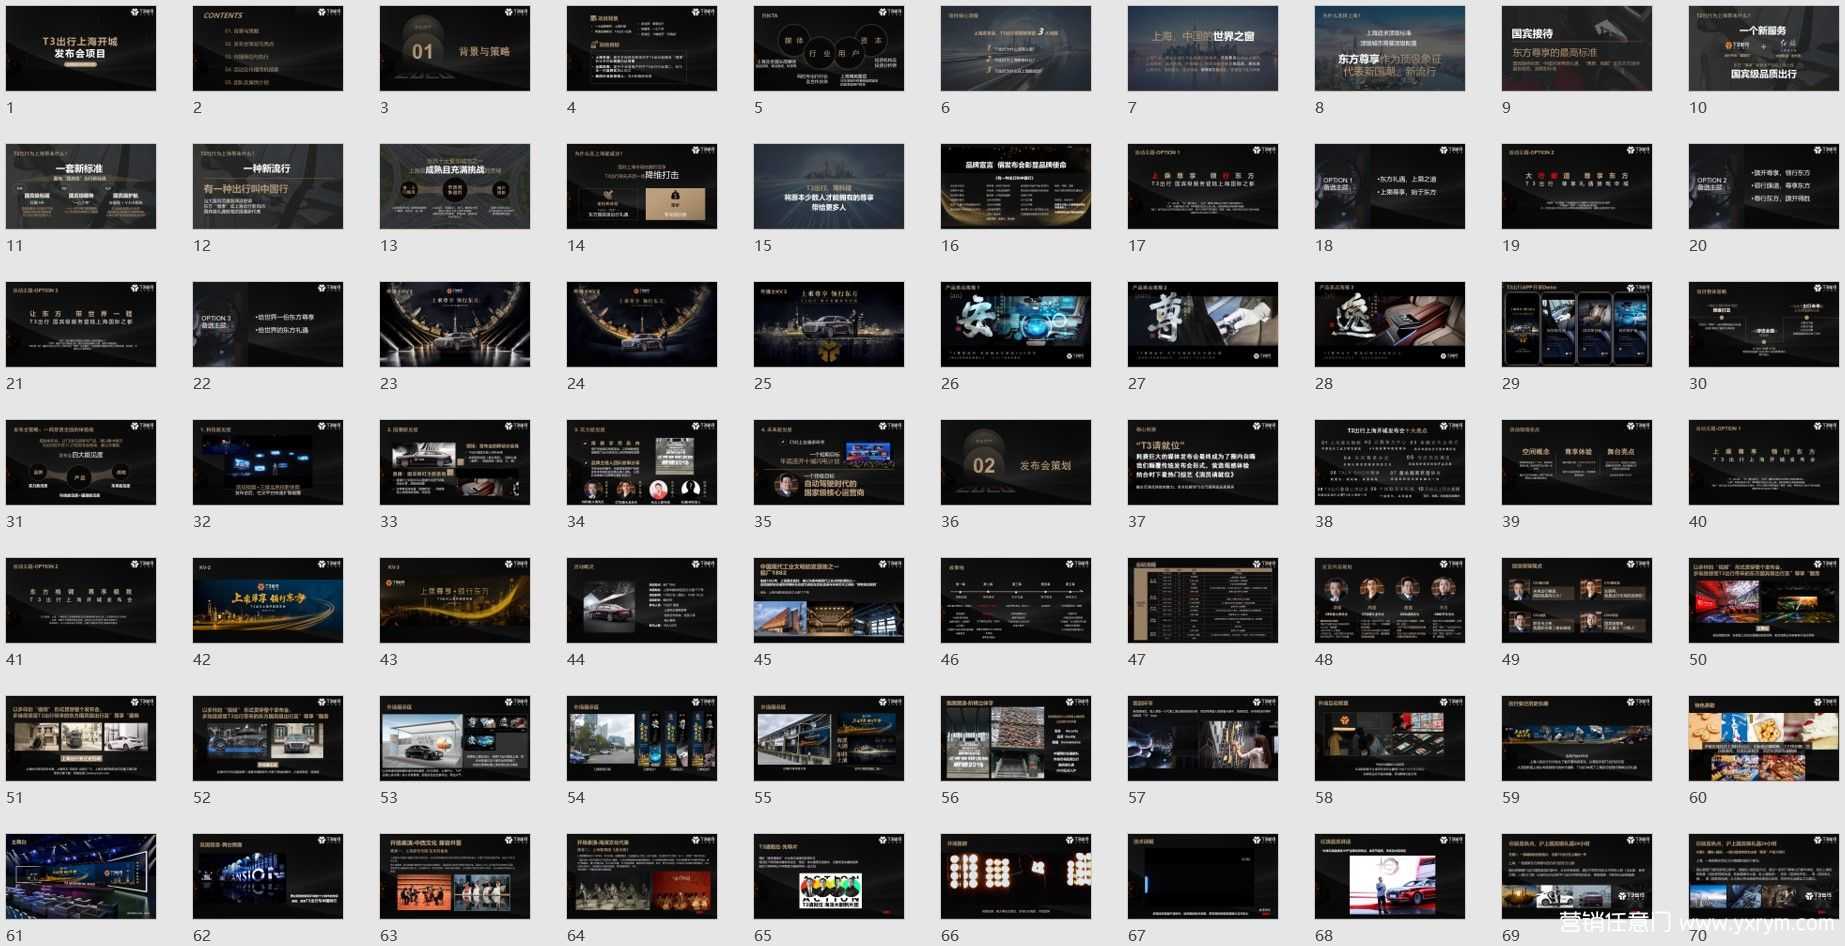
Task: Select slide 25 city night car thumbnail
Action: coord(829,324)
